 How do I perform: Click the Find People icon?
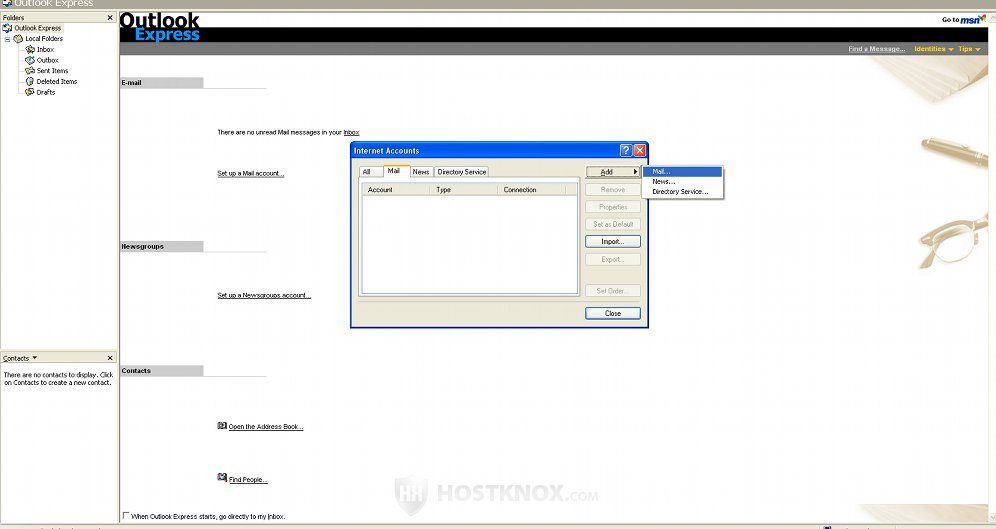222,477
